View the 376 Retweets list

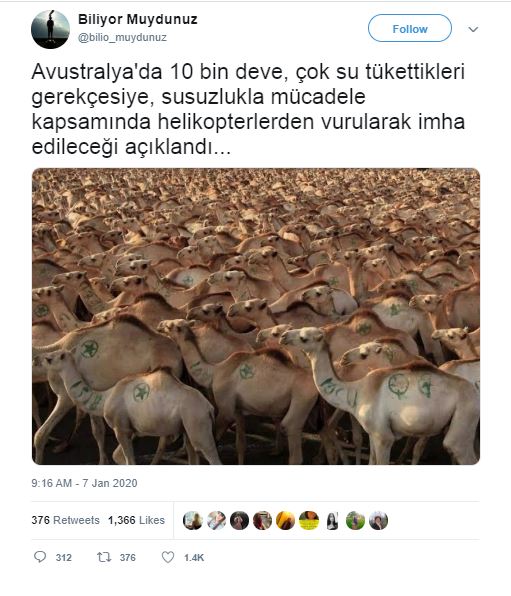coord(65,520)
